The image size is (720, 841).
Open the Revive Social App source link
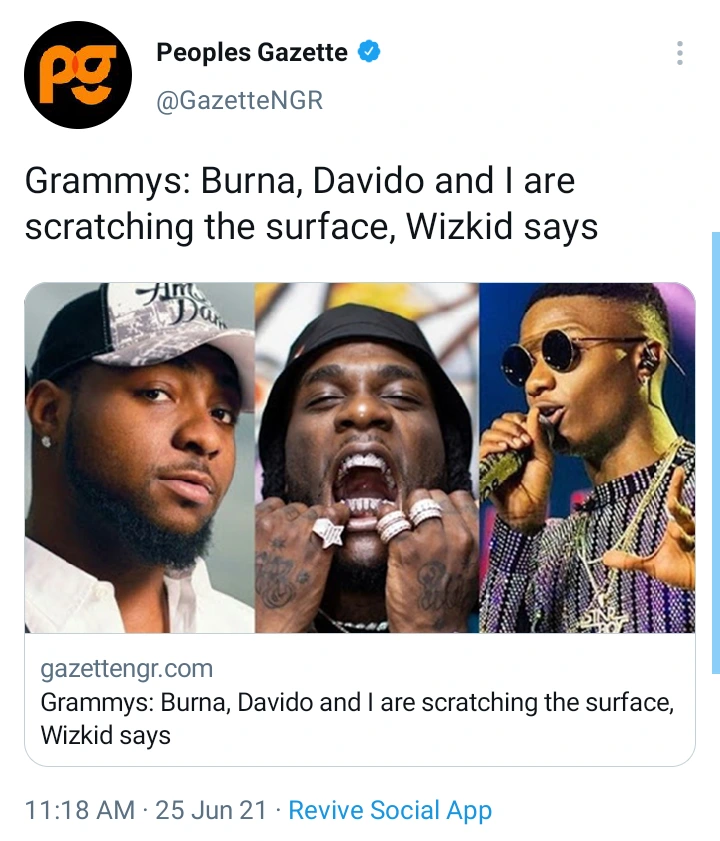click(390, 810)
